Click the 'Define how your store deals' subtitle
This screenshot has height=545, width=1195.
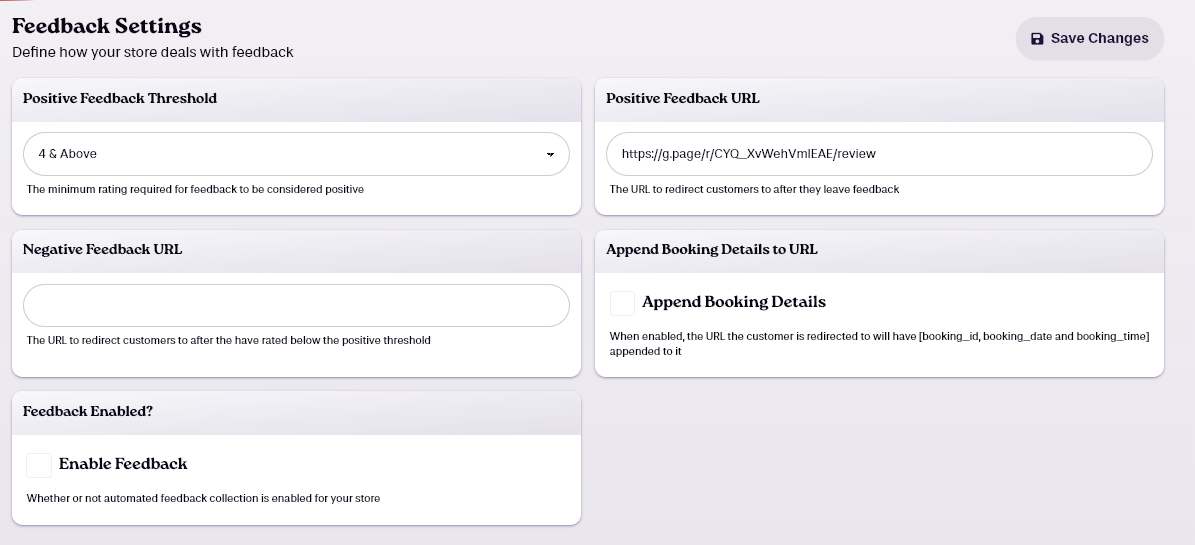click(152, 53)
